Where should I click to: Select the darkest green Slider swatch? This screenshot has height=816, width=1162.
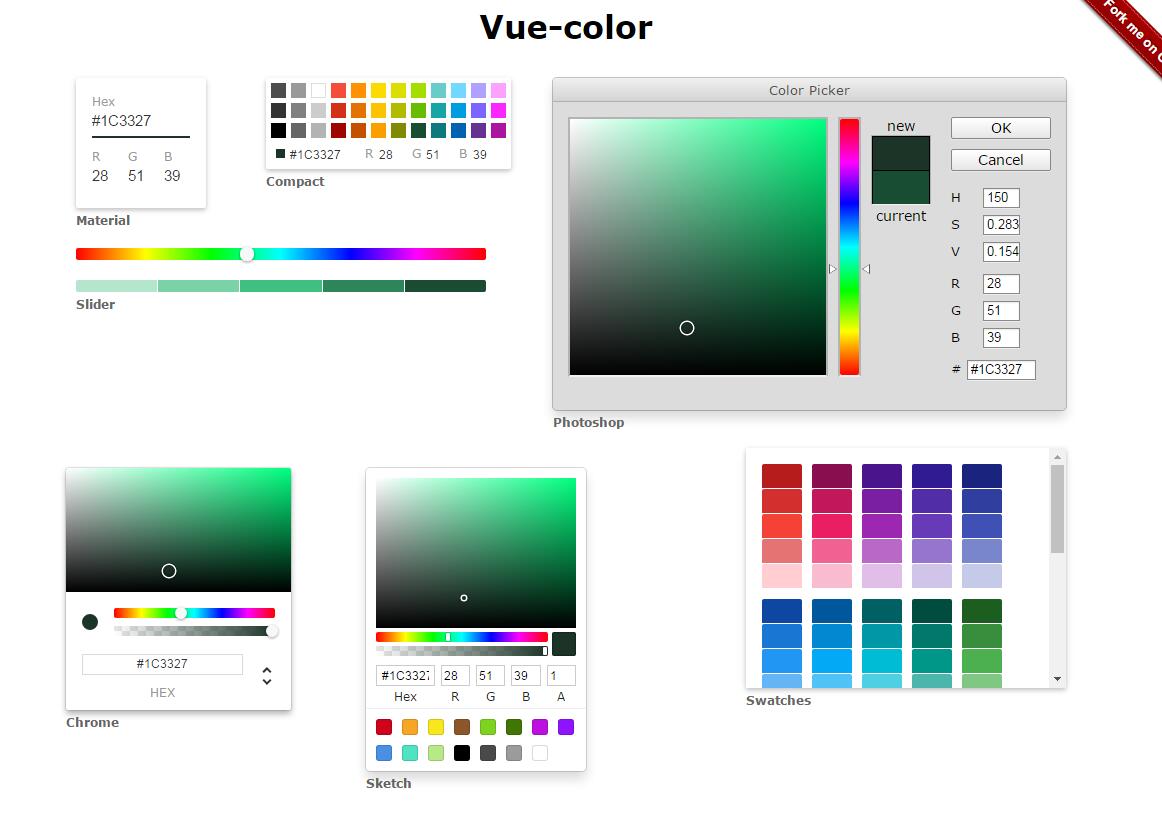coord(445,286)
